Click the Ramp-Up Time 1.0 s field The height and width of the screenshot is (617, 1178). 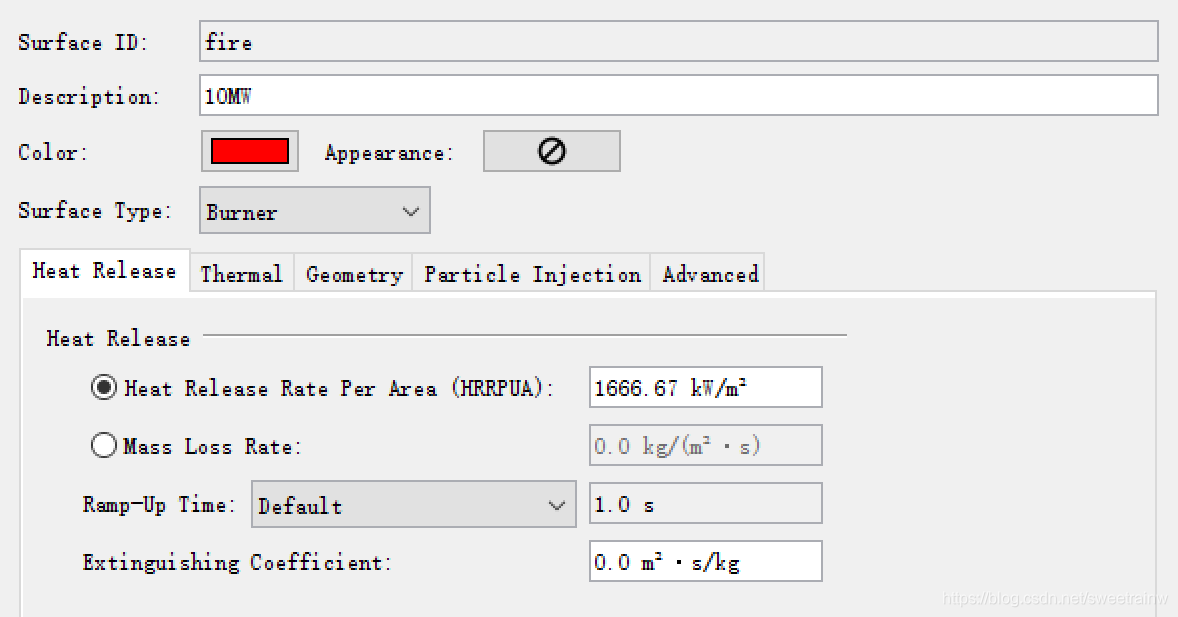(x=705, y=504)
